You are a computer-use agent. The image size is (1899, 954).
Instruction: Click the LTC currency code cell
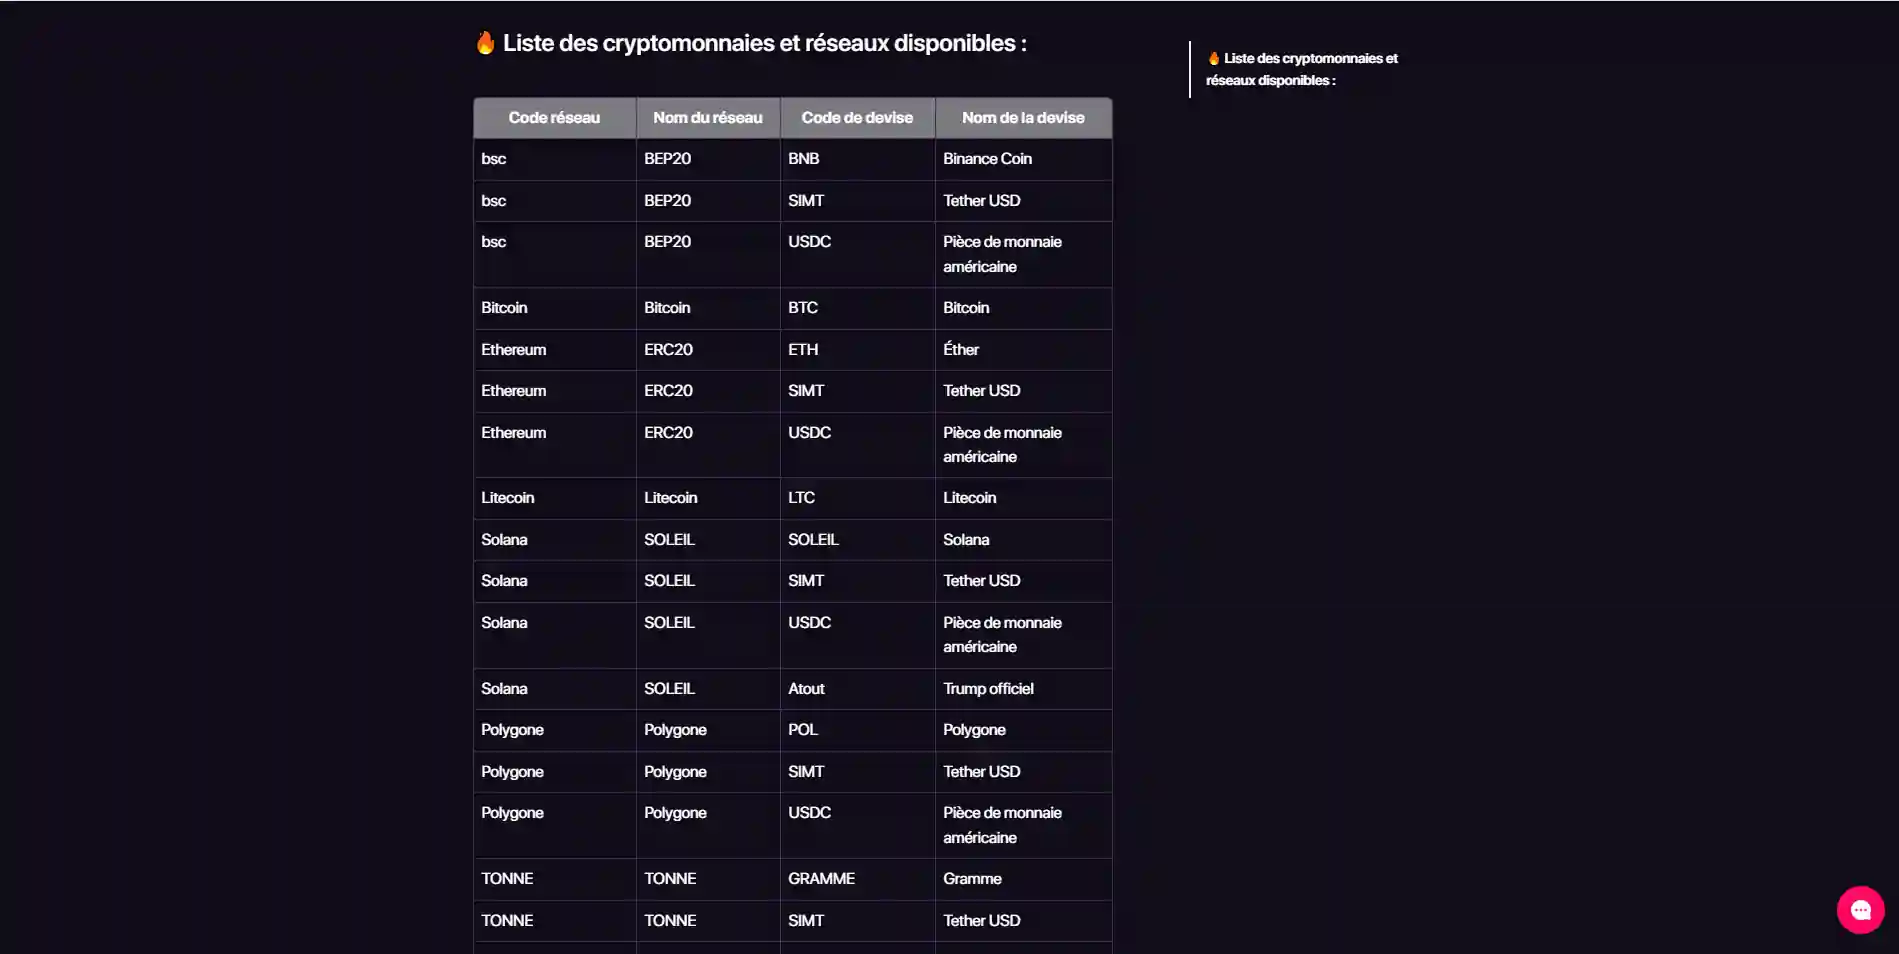(x=857, y=498)
